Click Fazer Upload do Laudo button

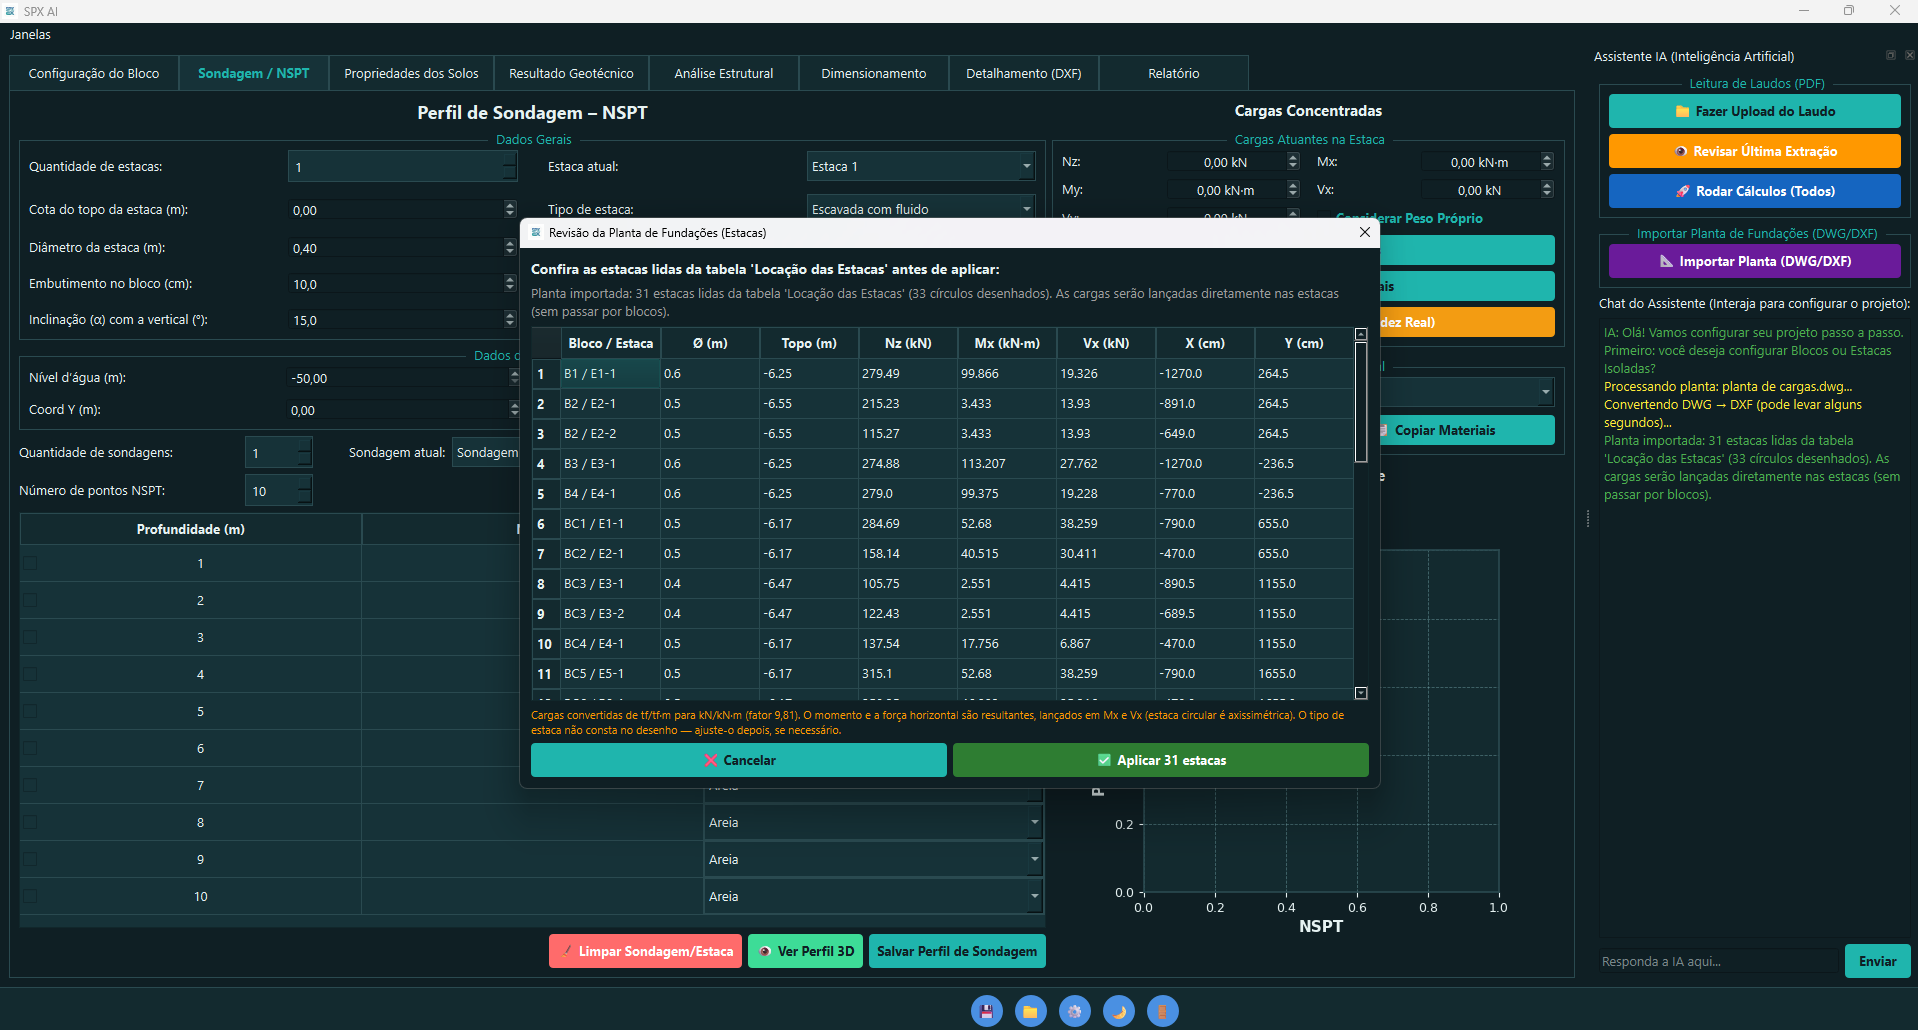click(1754, 111)
